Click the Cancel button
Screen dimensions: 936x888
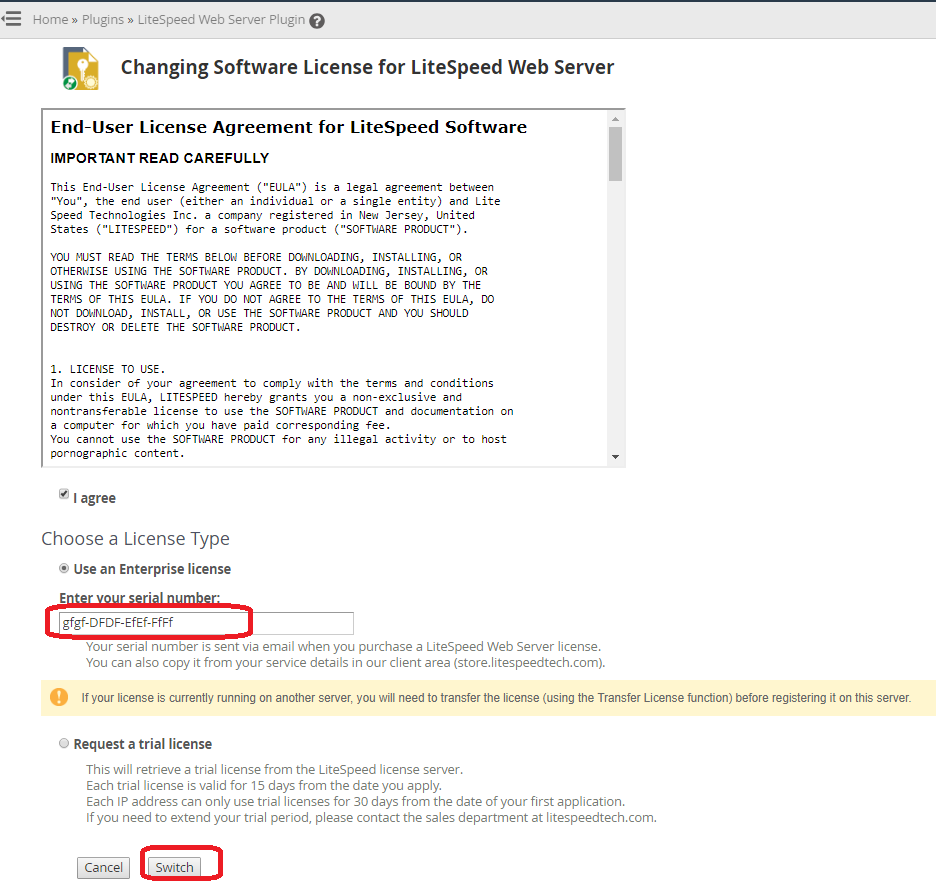click(103, 867)
